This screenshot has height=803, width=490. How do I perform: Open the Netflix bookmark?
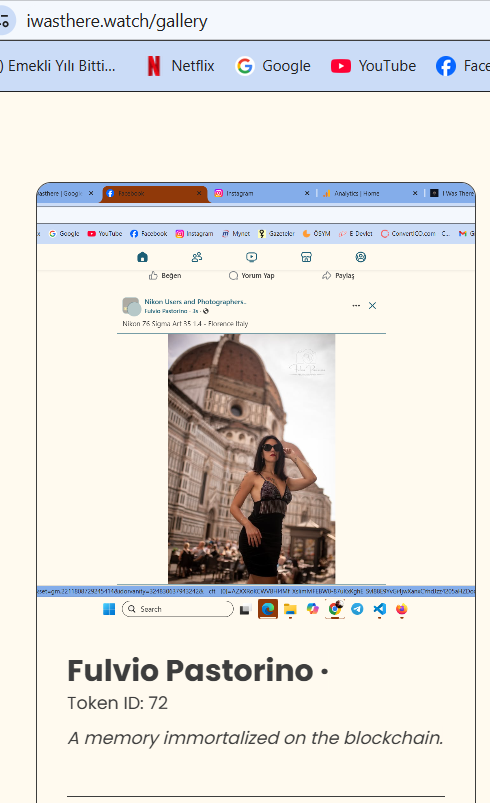[x=181, y=66]
